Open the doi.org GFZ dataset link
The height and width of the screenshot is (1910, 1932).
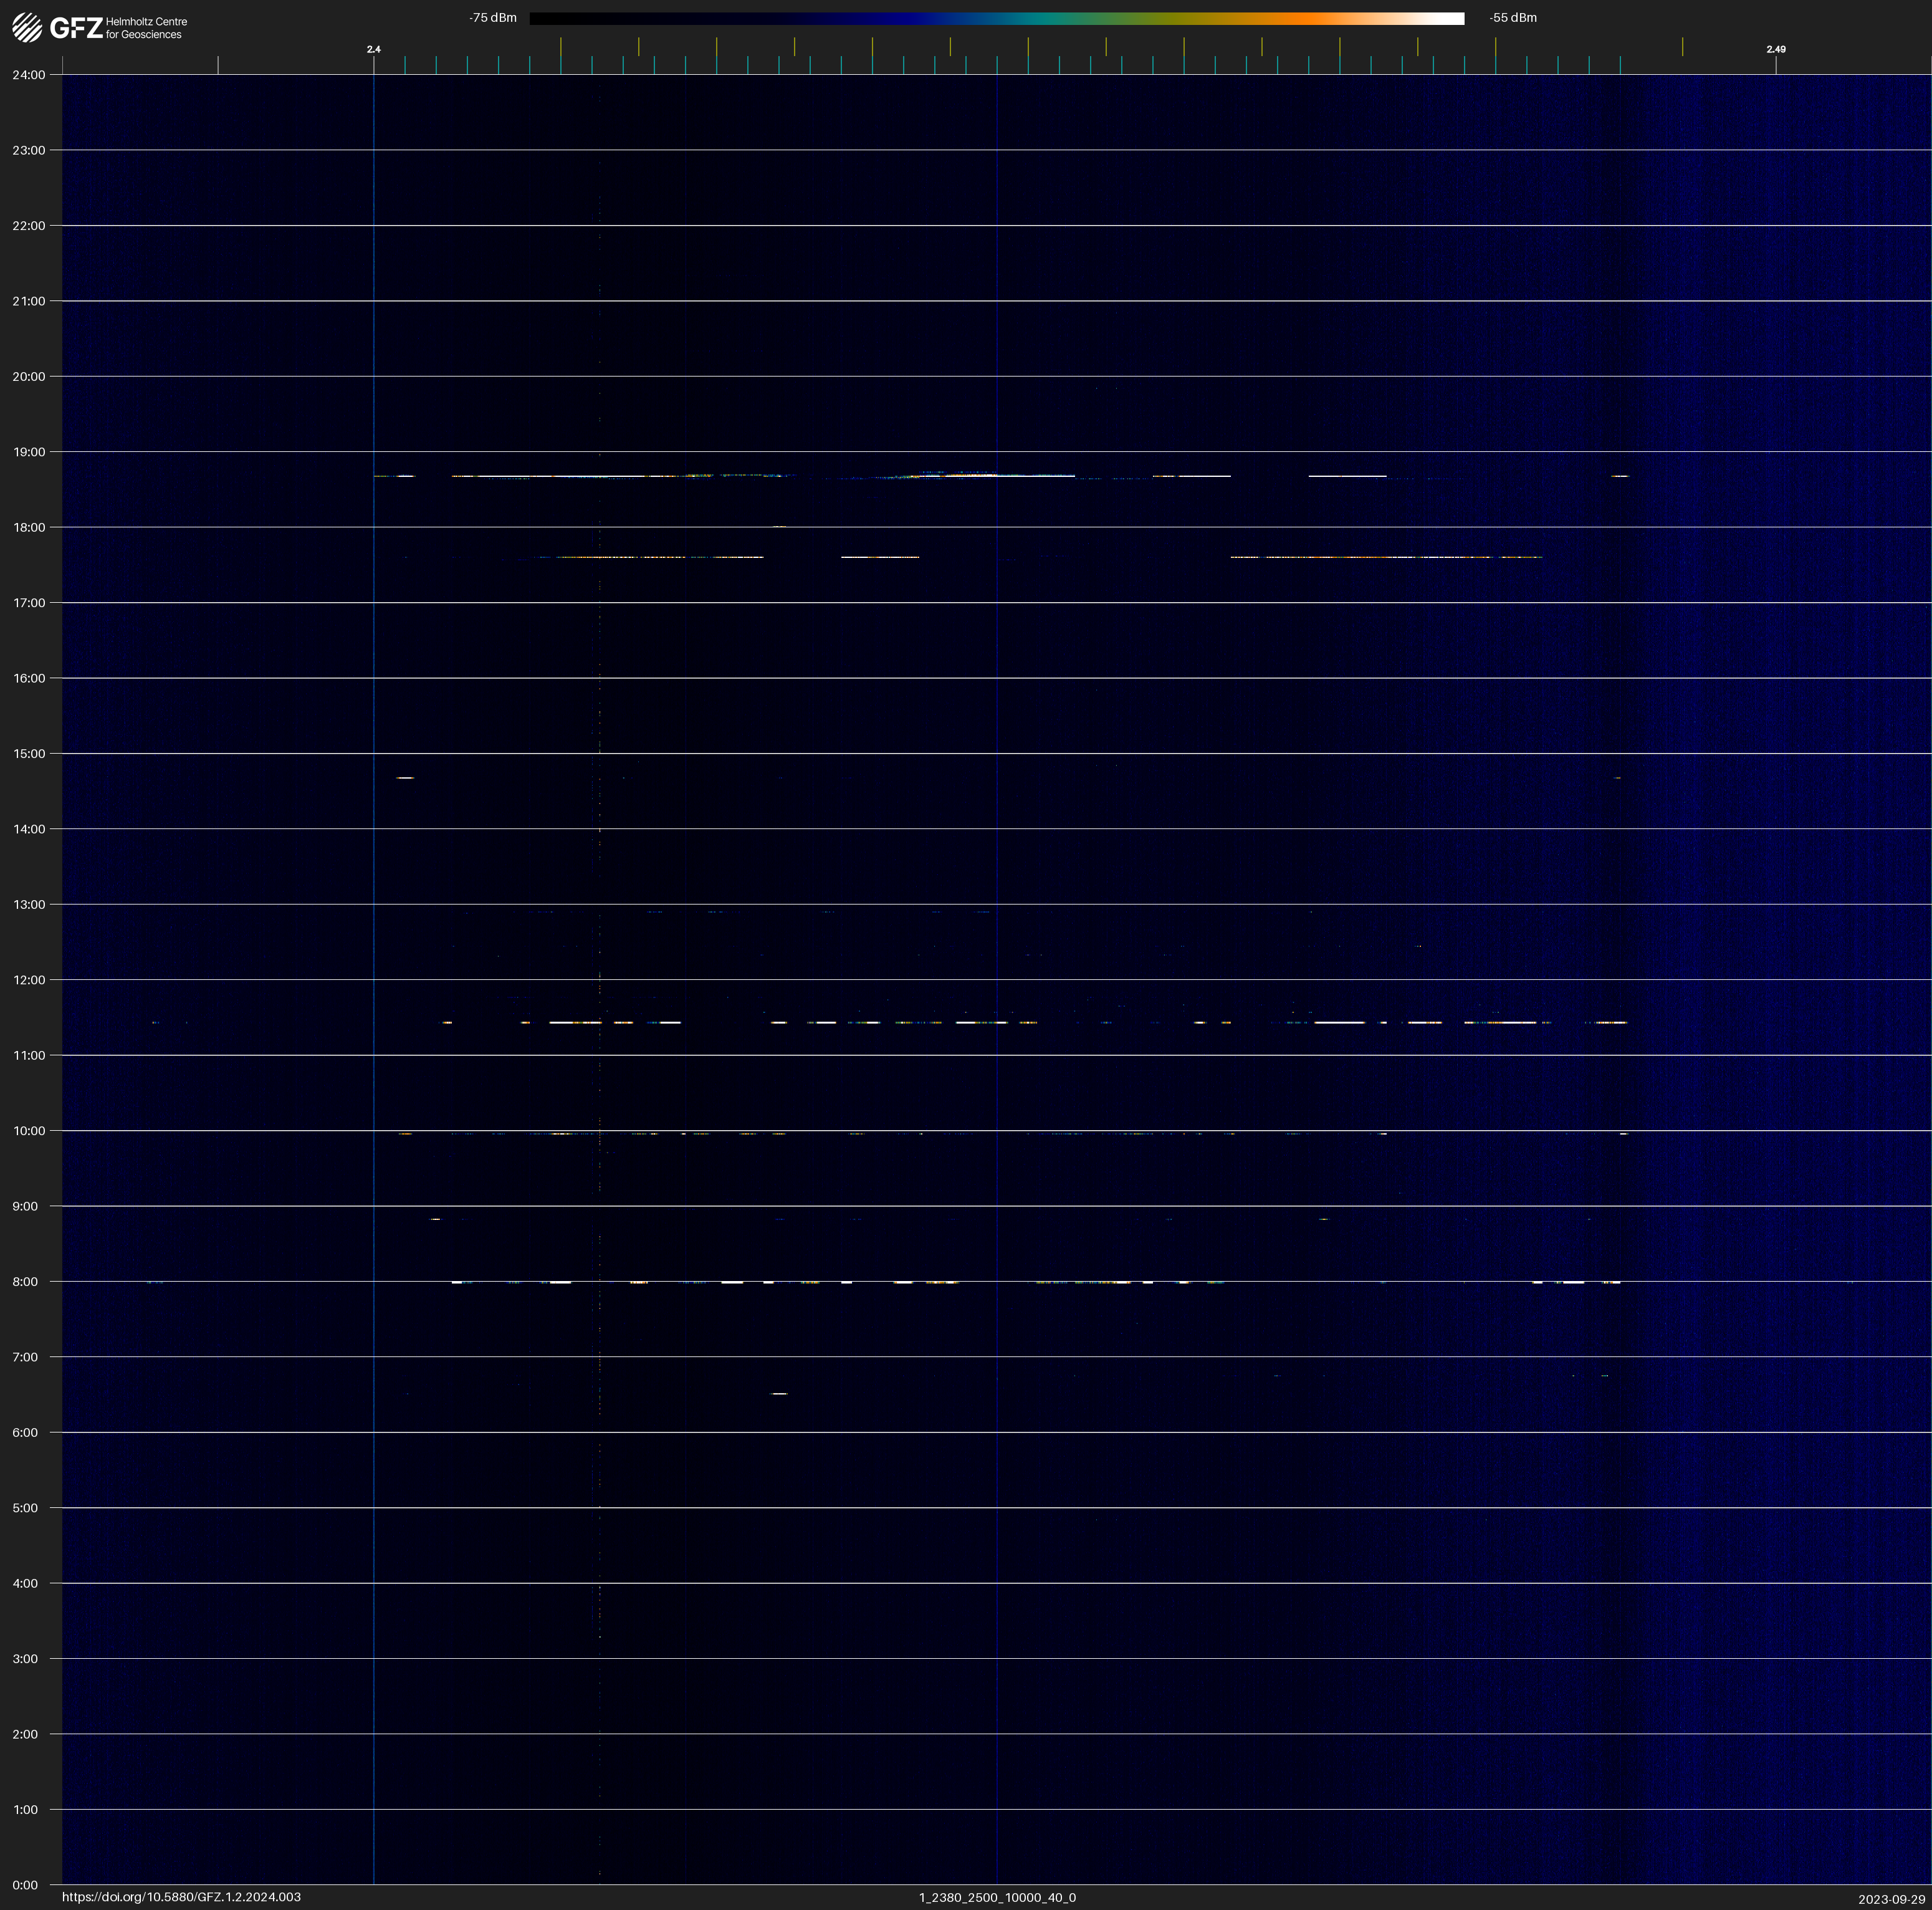(x=181, y=1896)
